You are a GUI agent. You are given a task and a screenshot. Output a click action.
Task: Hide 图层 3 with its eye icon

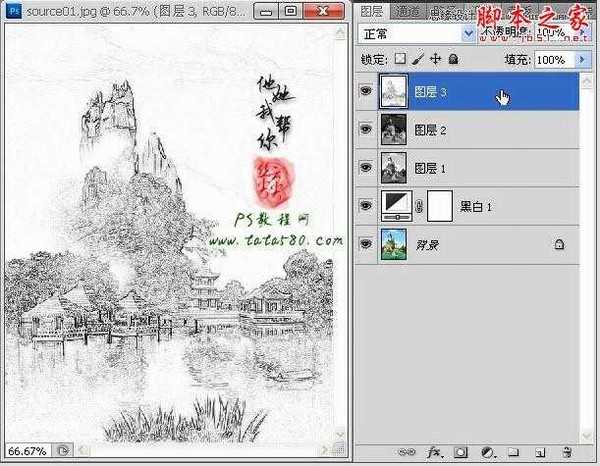pos(366,91)
